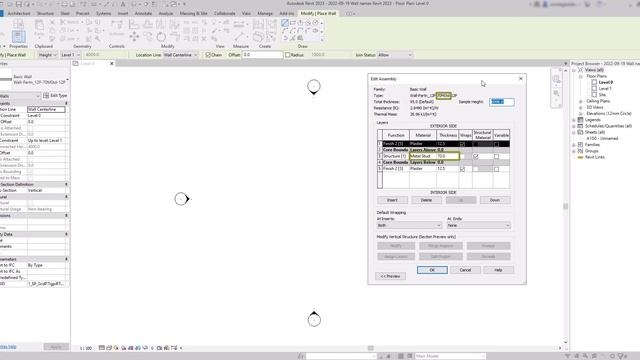The height and width of the screenshot is (360, 640).
Task: Click the Sample Height input field
Action: pyautogui.click(x=502, y=102)
